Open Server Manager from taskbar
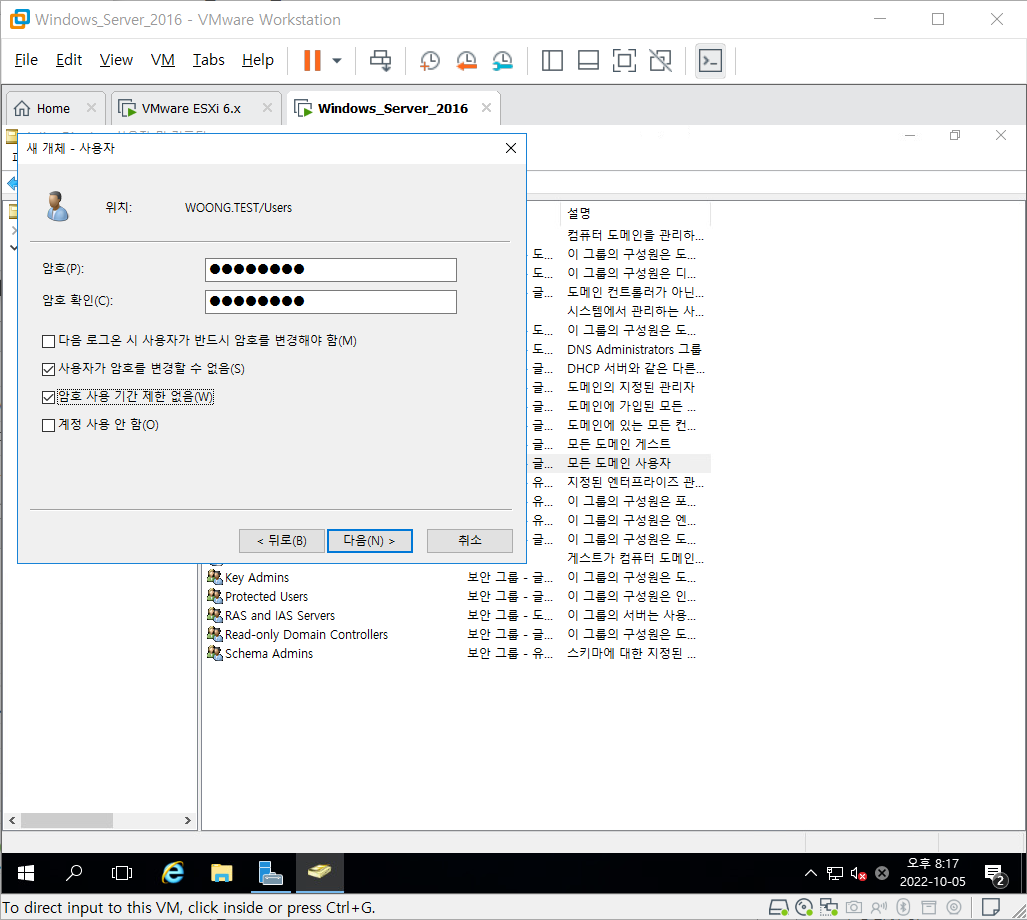Image resolution: width=1027 pixels, height=920 pixels. (x=270, y=873)
